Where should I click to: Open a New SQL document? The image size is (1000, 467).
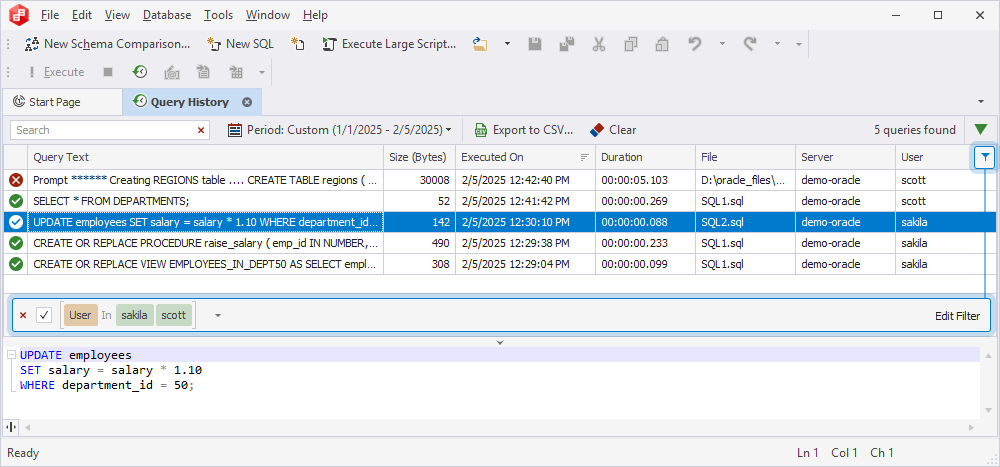click(240, 44)
